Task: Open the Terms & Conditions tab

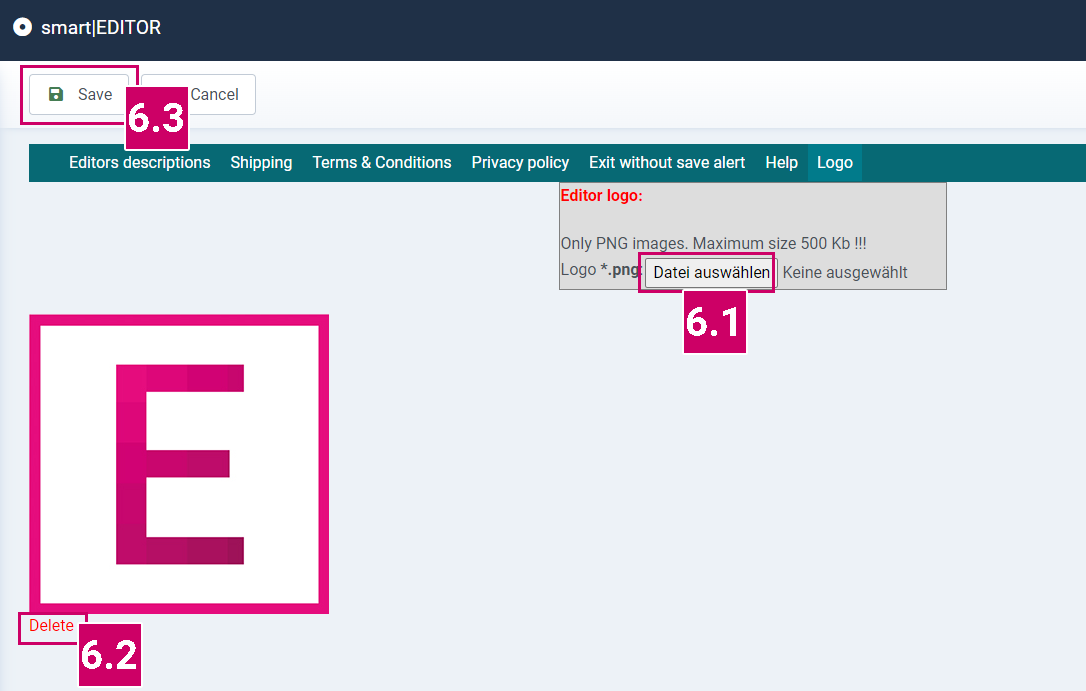Action: [382, 163]
